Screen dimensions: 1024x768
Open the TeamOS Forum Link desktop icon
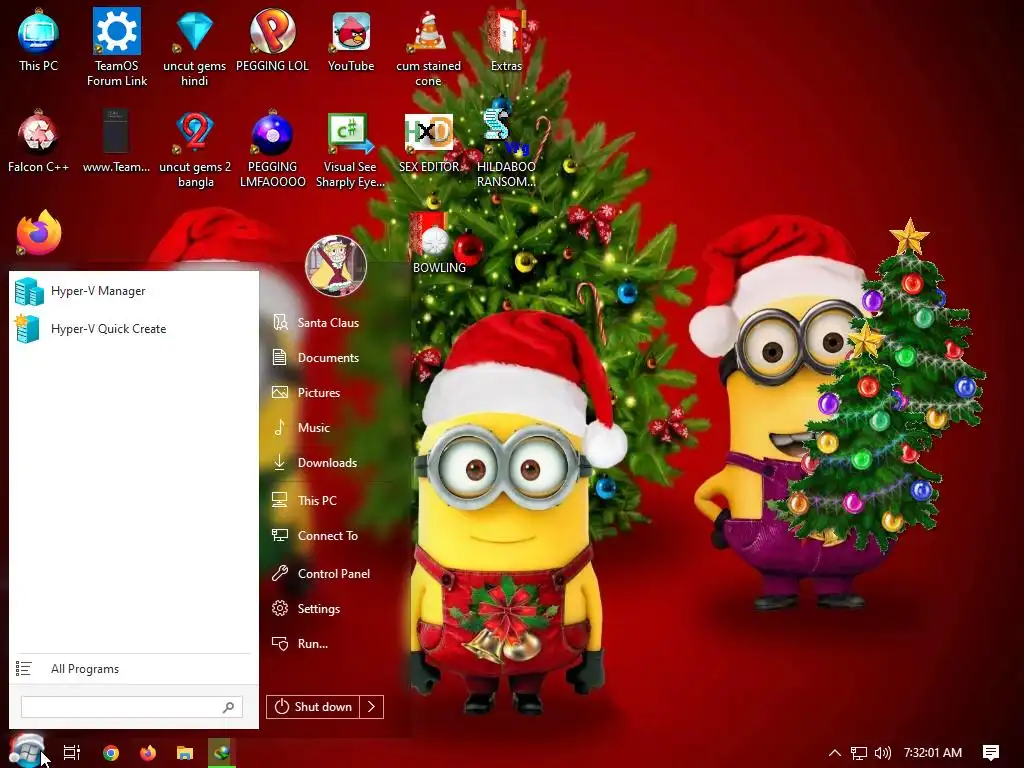pyautogui.click(x=117, y=47)
